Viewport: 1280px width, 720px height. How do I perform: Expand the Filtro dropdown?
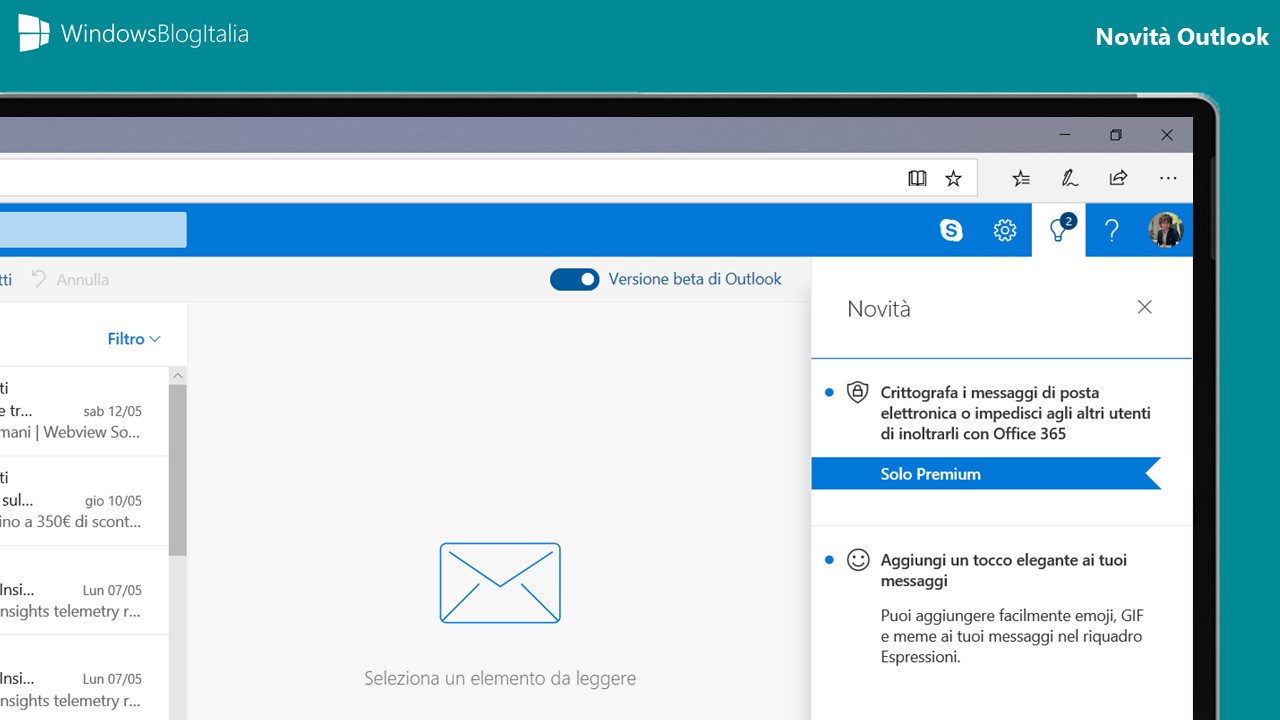(134, 339)
